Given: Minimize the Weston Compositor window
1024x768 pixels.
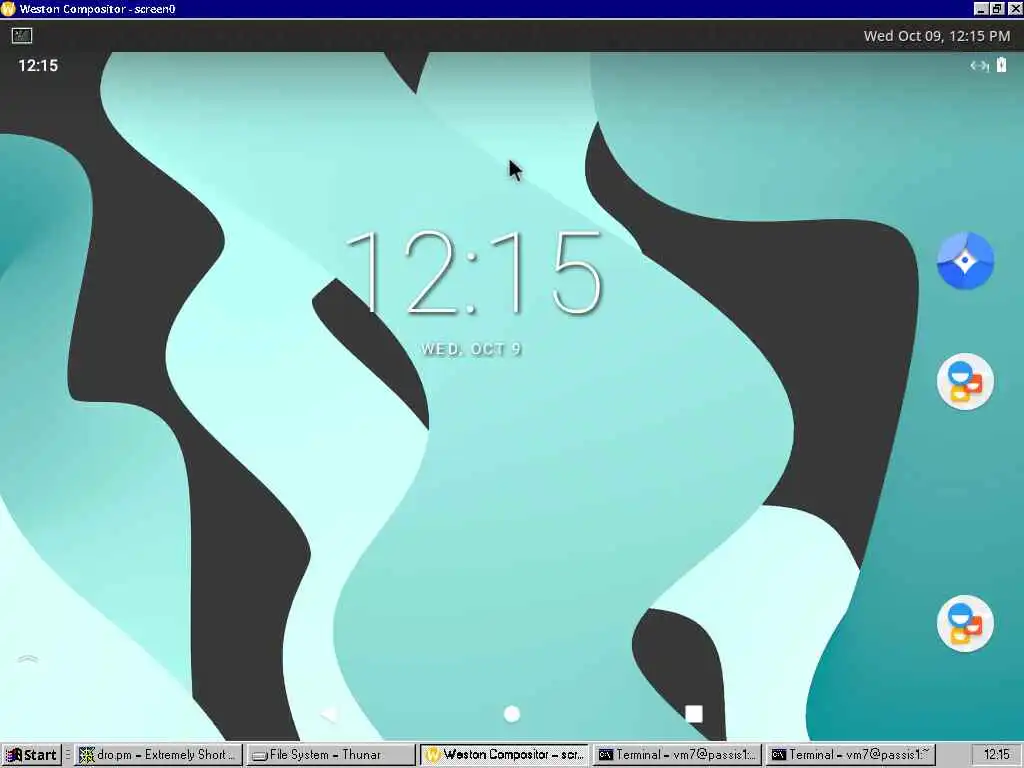Looking at the screenshot, I should [980, 8].
